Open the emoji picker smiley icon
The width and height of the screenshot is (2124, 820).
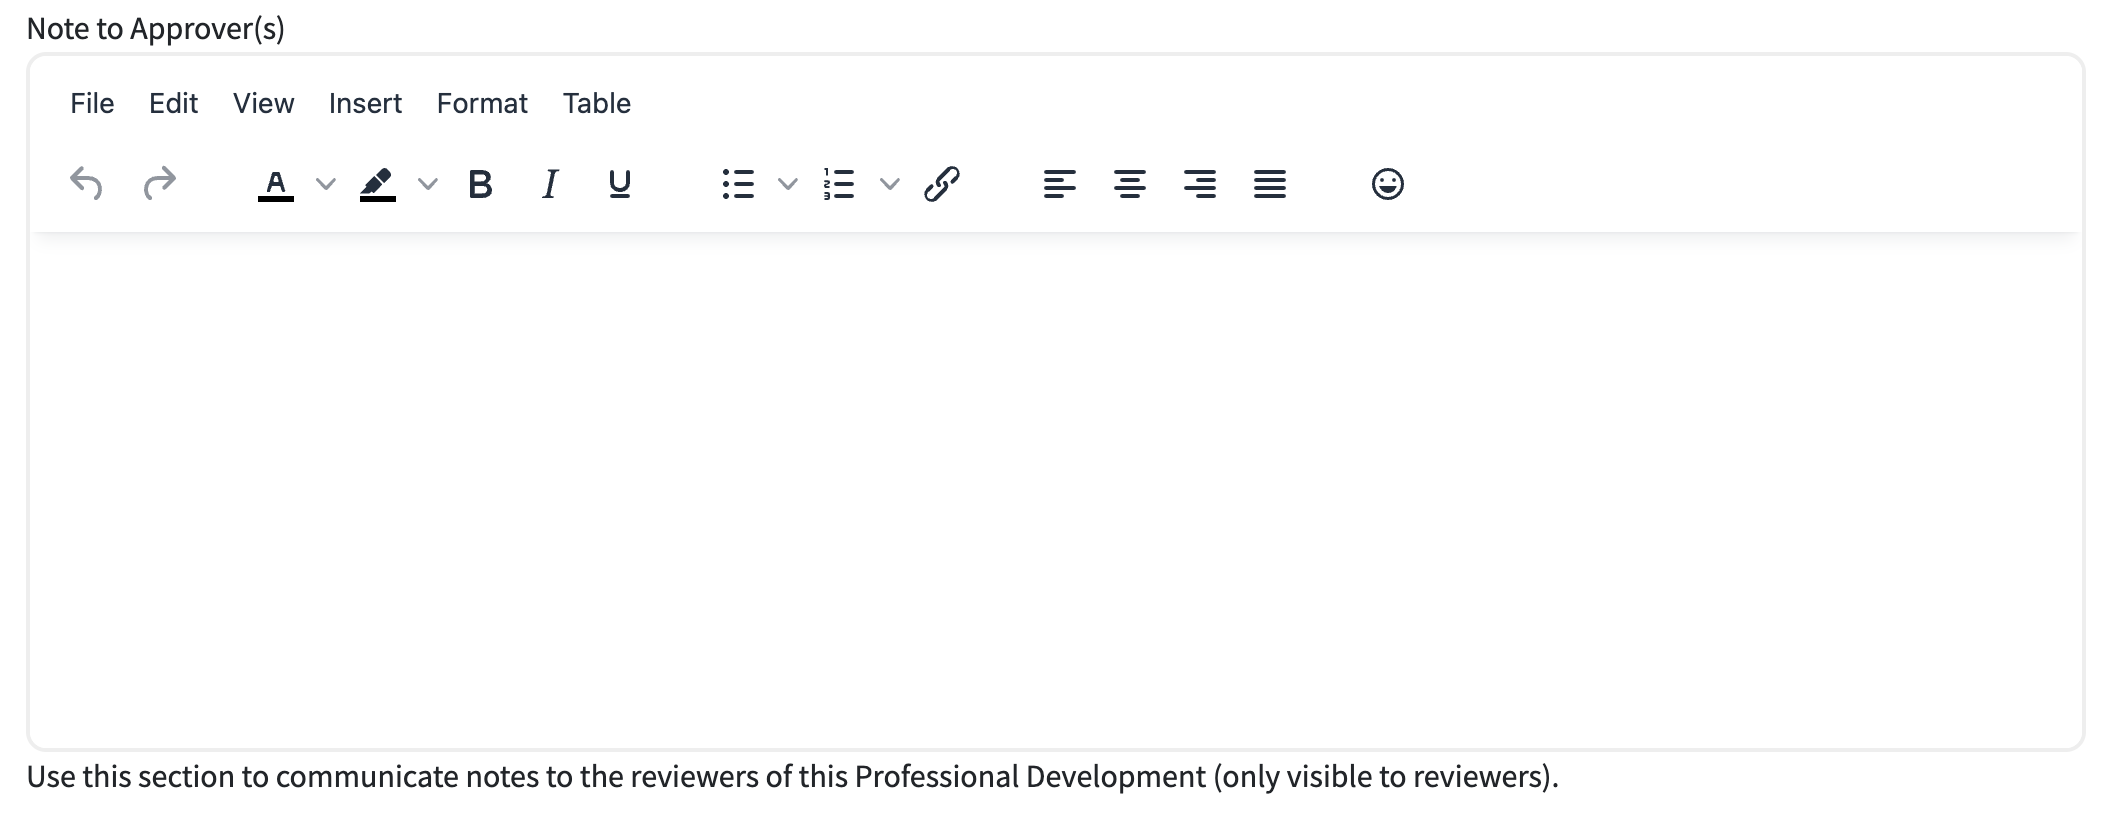(1387, 184)
